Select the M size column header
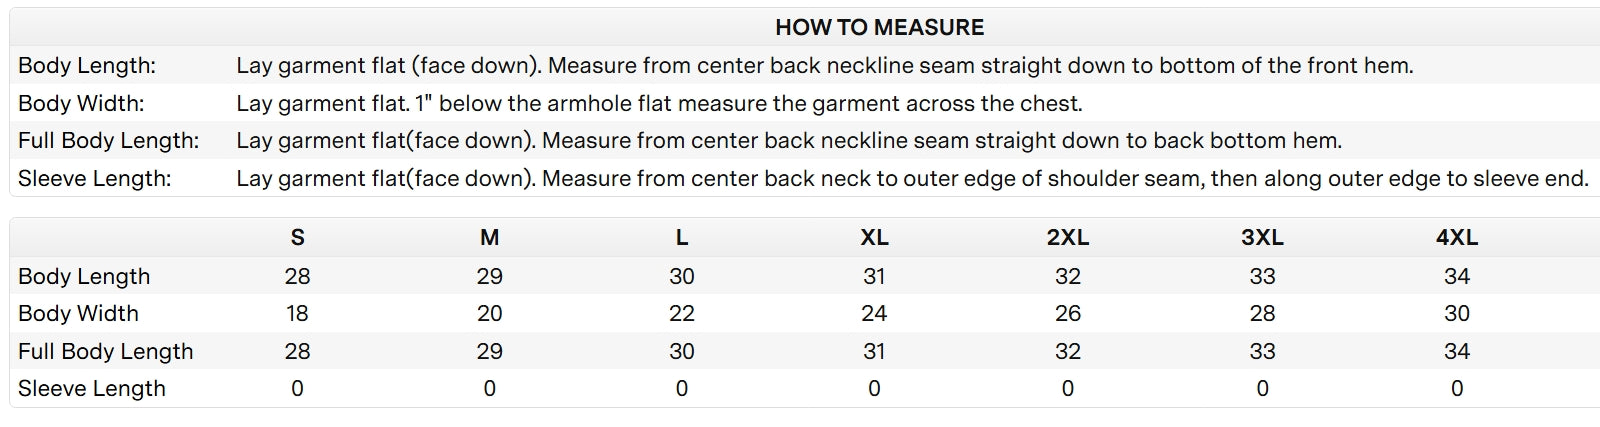 [x=489, y=238]
